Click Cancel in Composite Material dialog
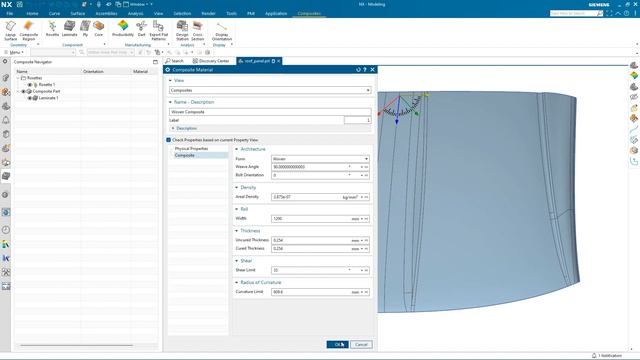640x360 pixels. [x=361, y=344]
